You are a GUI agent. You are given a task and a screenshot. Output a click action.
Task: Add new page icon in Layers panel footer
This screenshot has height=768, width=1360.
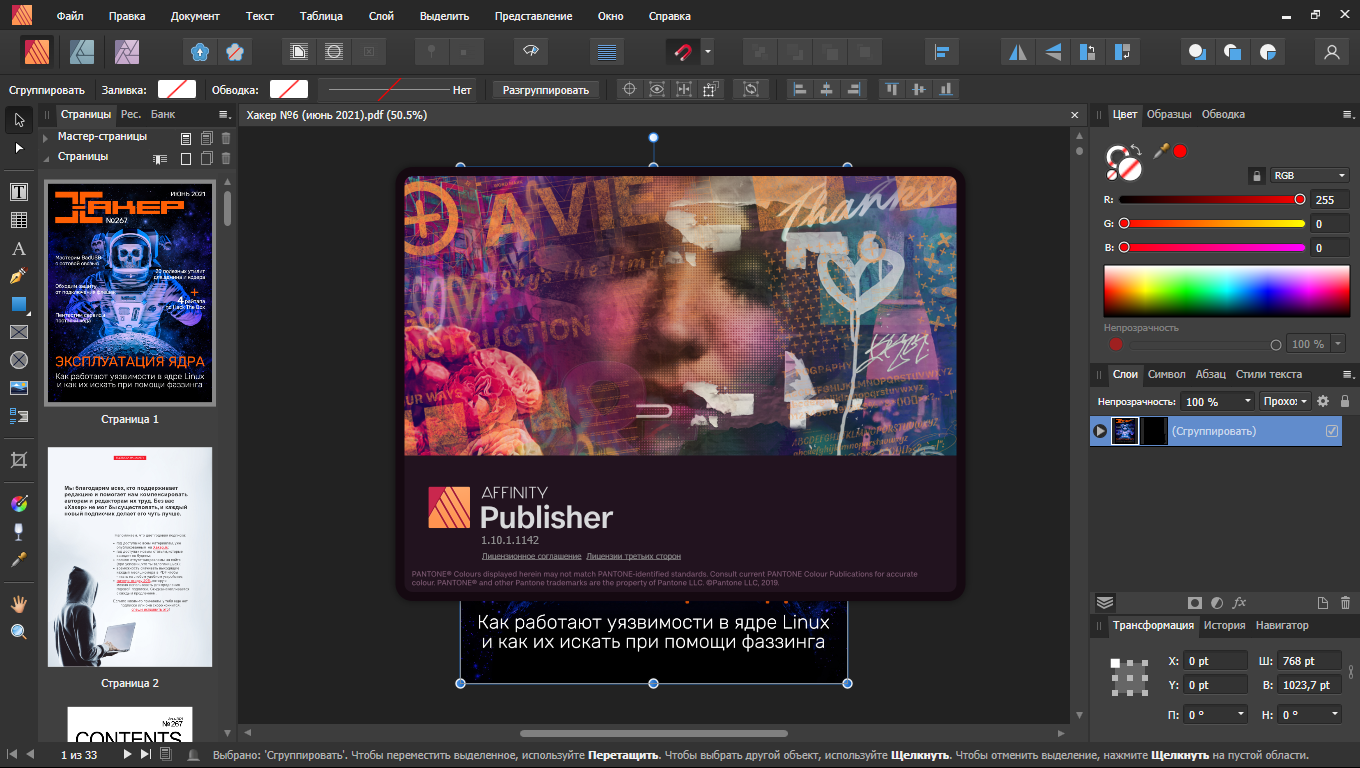pyautogui.click(x=1322, y=602)
